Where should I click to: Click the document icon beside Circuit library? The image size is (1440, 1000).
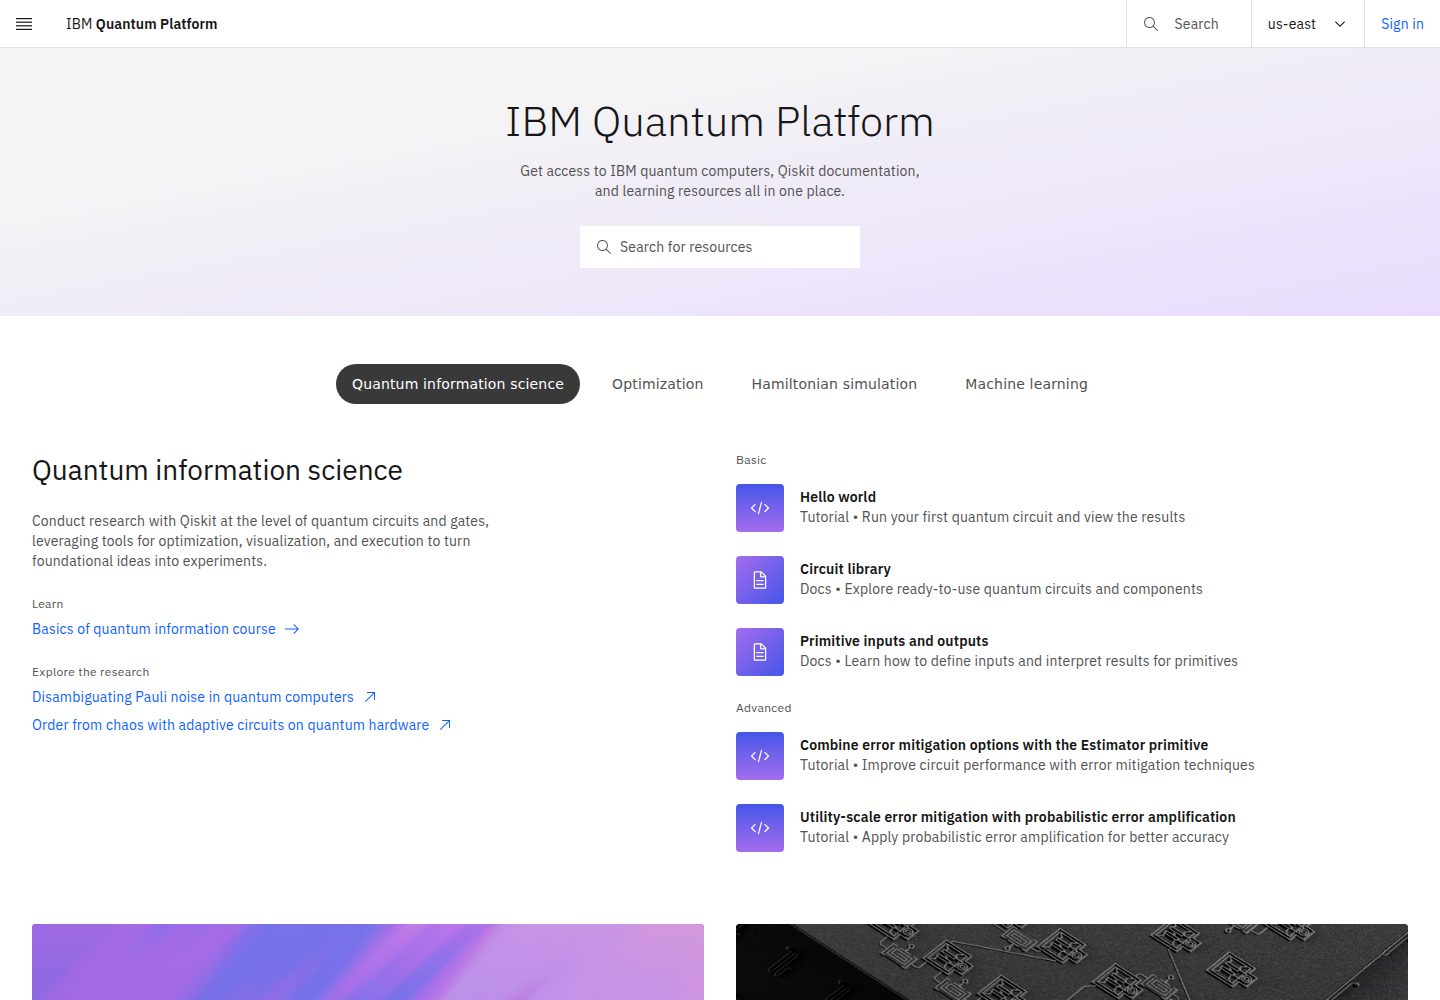[760, 580]
